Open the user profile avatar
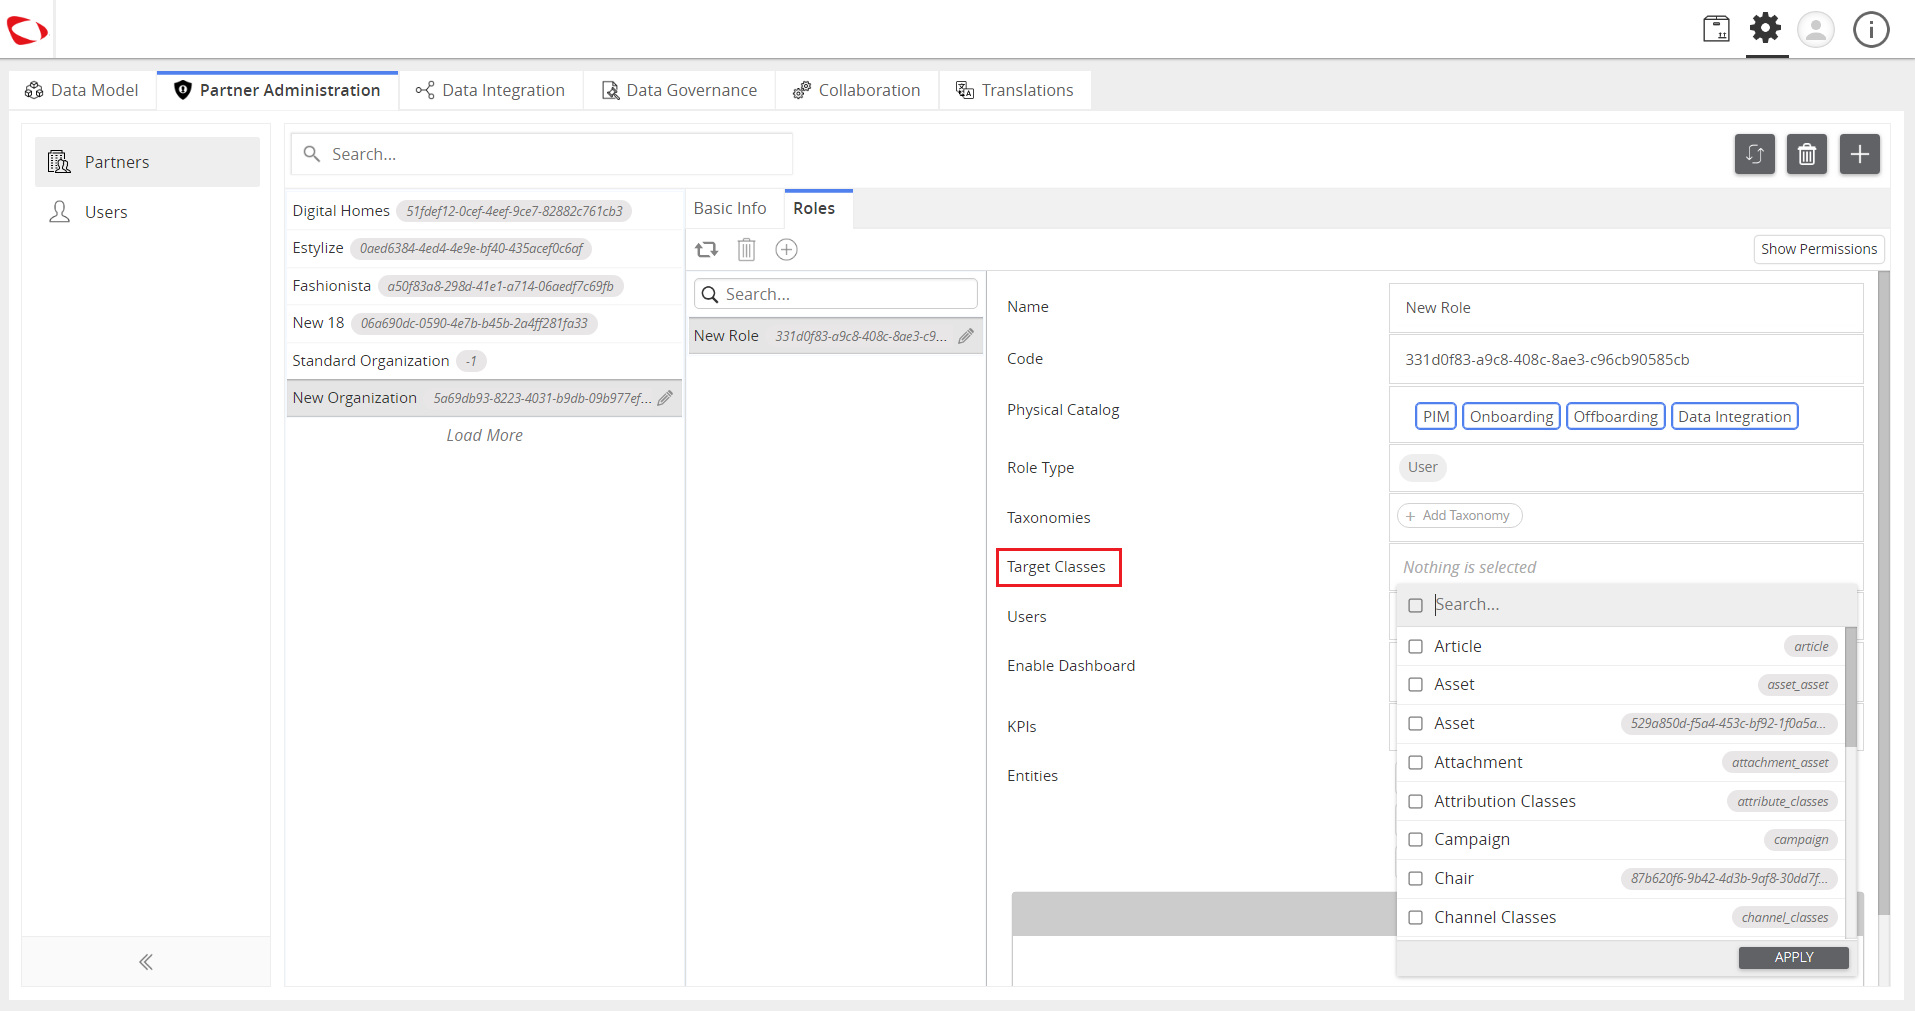The height and width of the screenshot is (1011, 1915). (x=1816, y=29)
